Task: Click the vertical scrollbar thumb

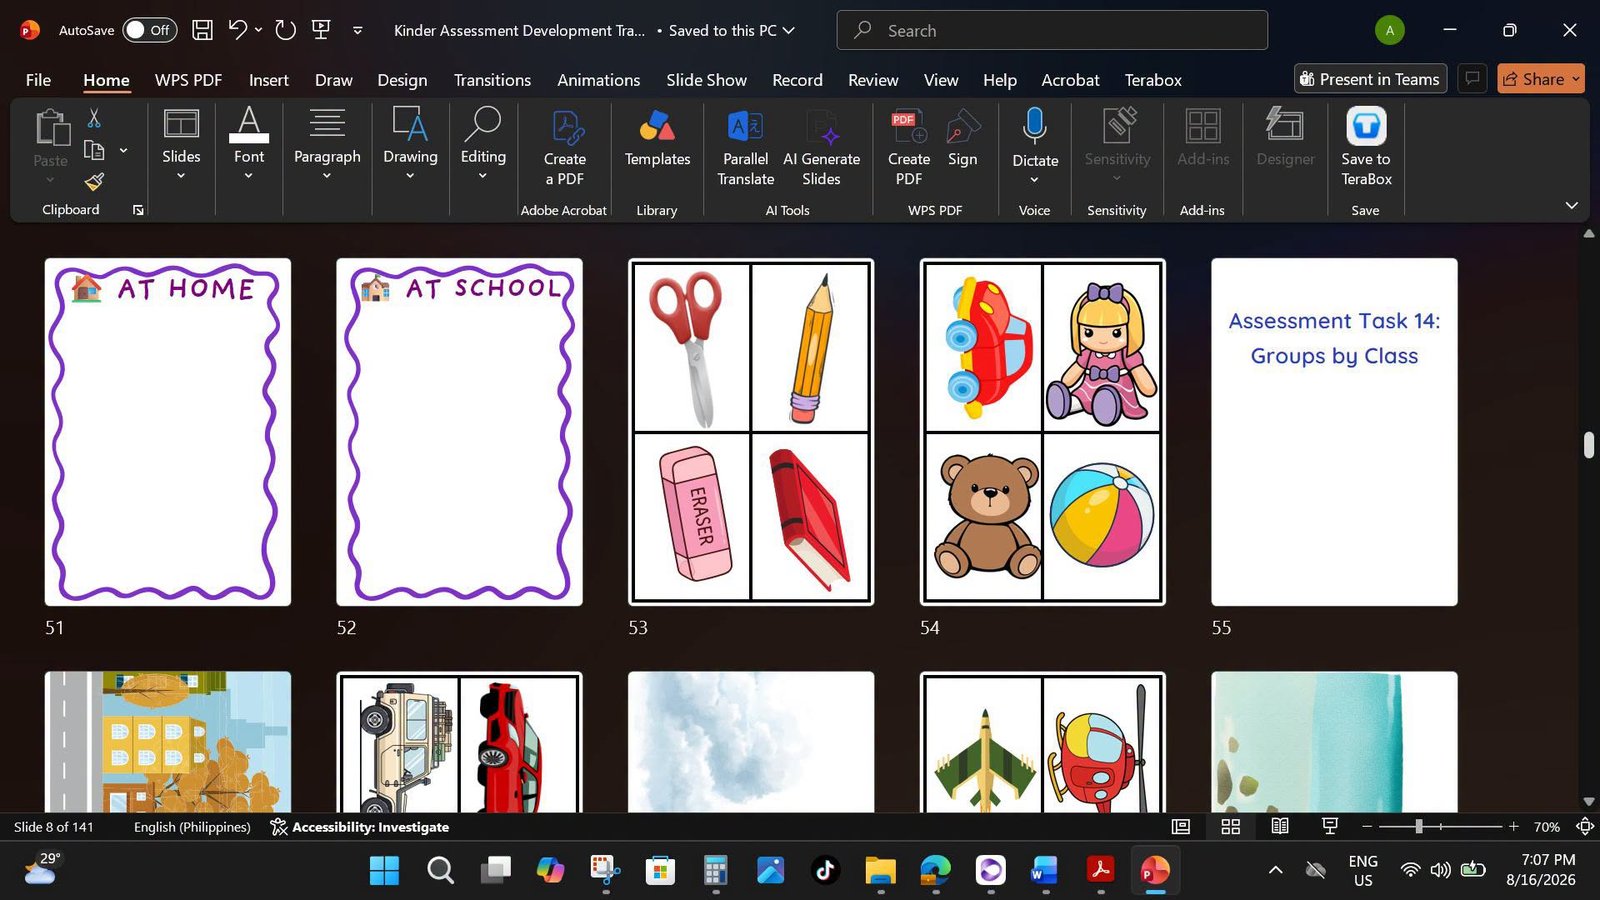Action: click(1589, 445)
